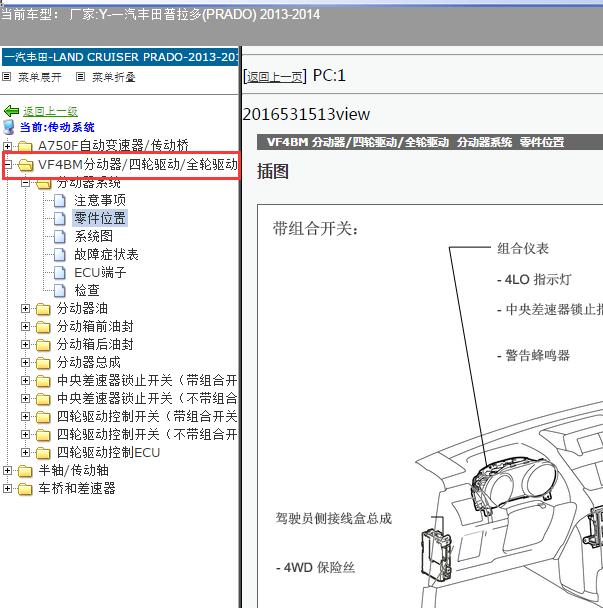Click 菜单展开 text button
Image resolution: width=603 pixels, height=608 pixels.
point(40,77)
